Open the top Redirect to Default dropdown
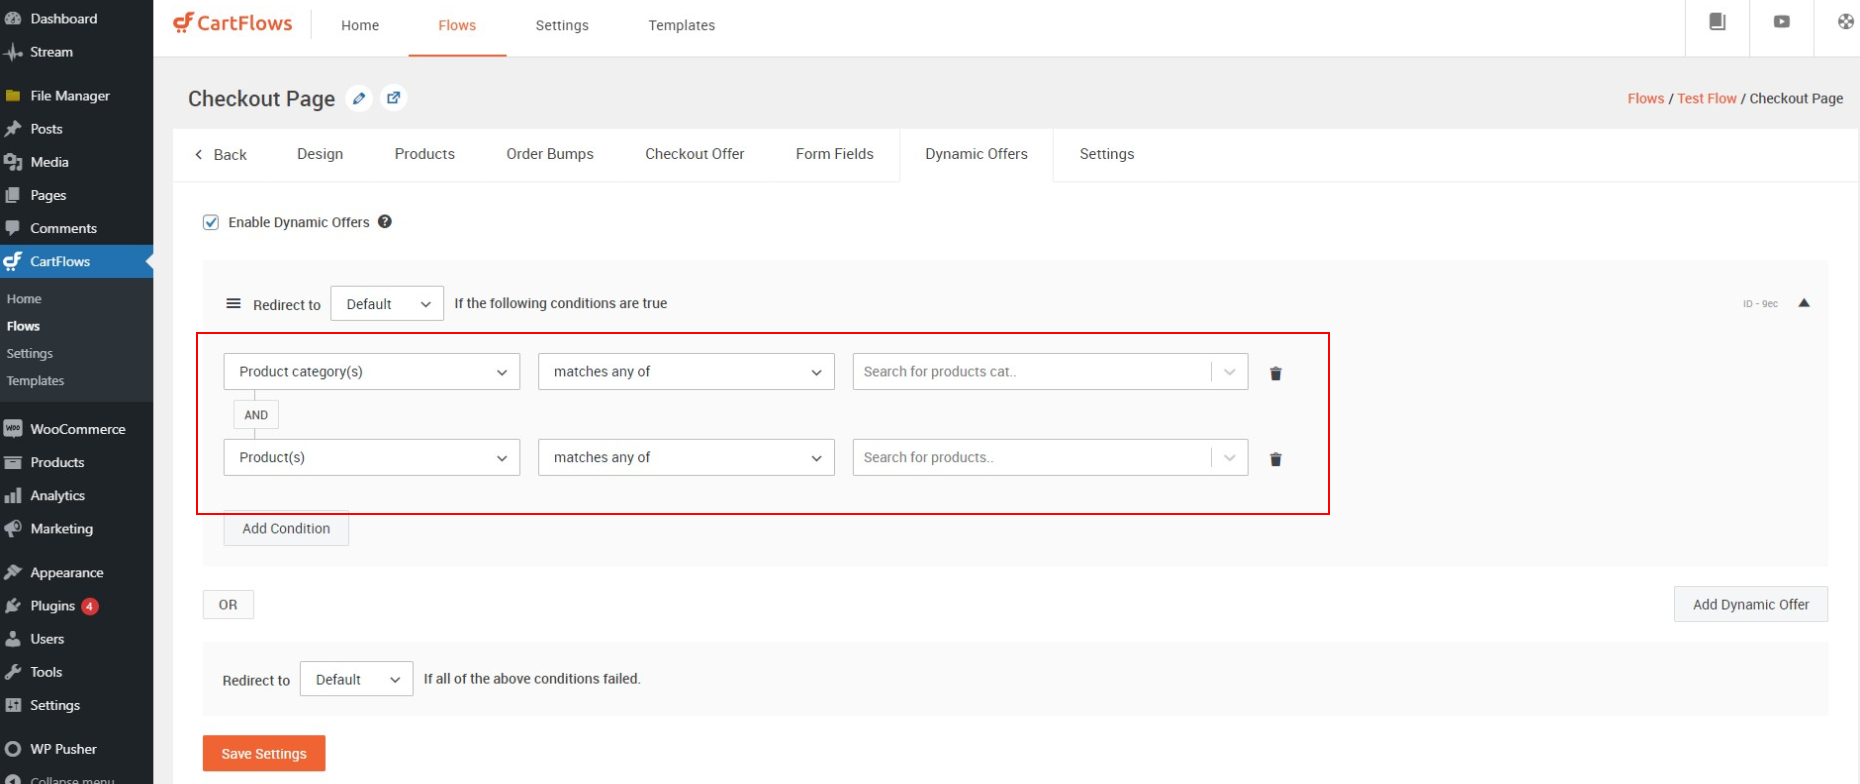Image resolution: width=1860 pixels, height=784 pixels. [387, 304]
